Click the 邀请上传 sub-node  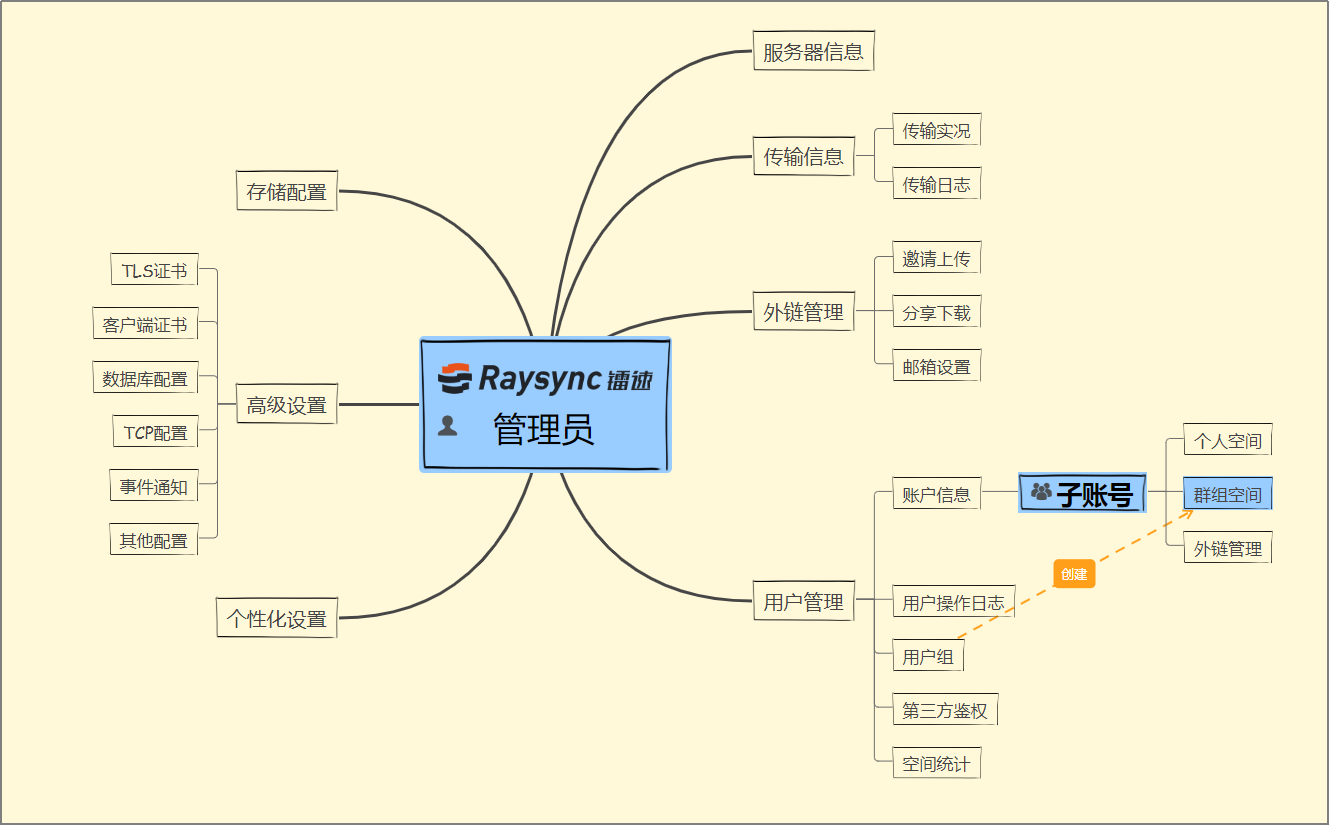[x=937, y=258]
